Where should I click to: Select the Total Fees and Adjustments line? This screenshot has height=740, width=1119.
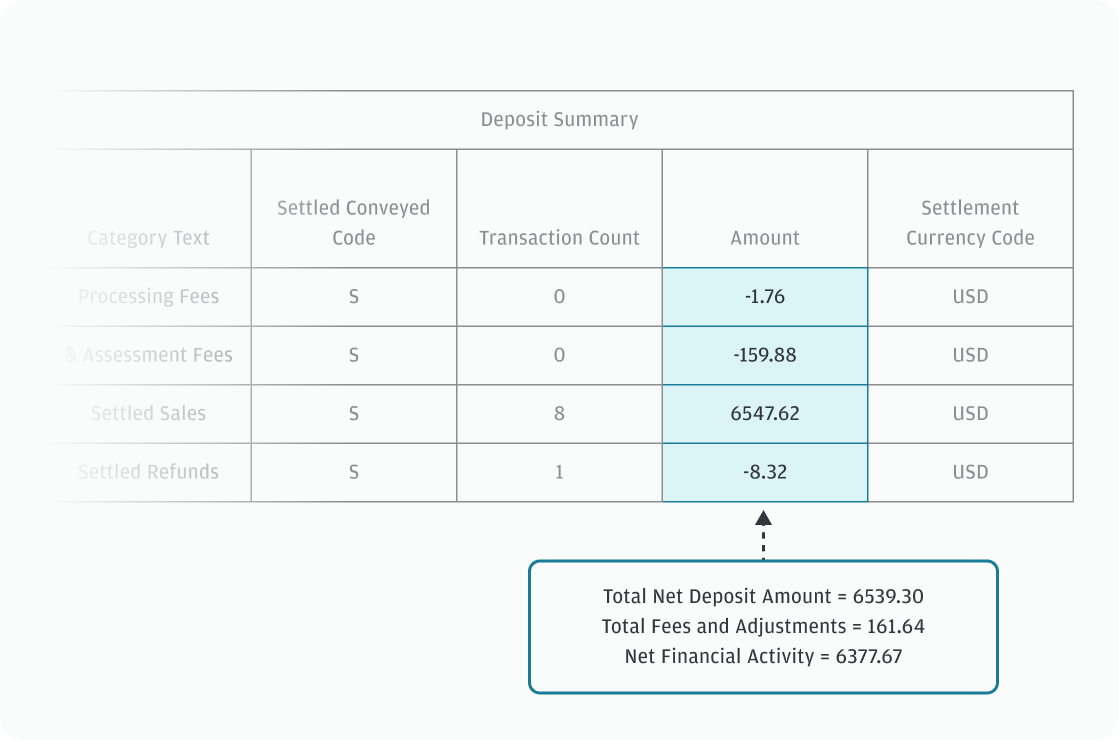pos(763,627)
